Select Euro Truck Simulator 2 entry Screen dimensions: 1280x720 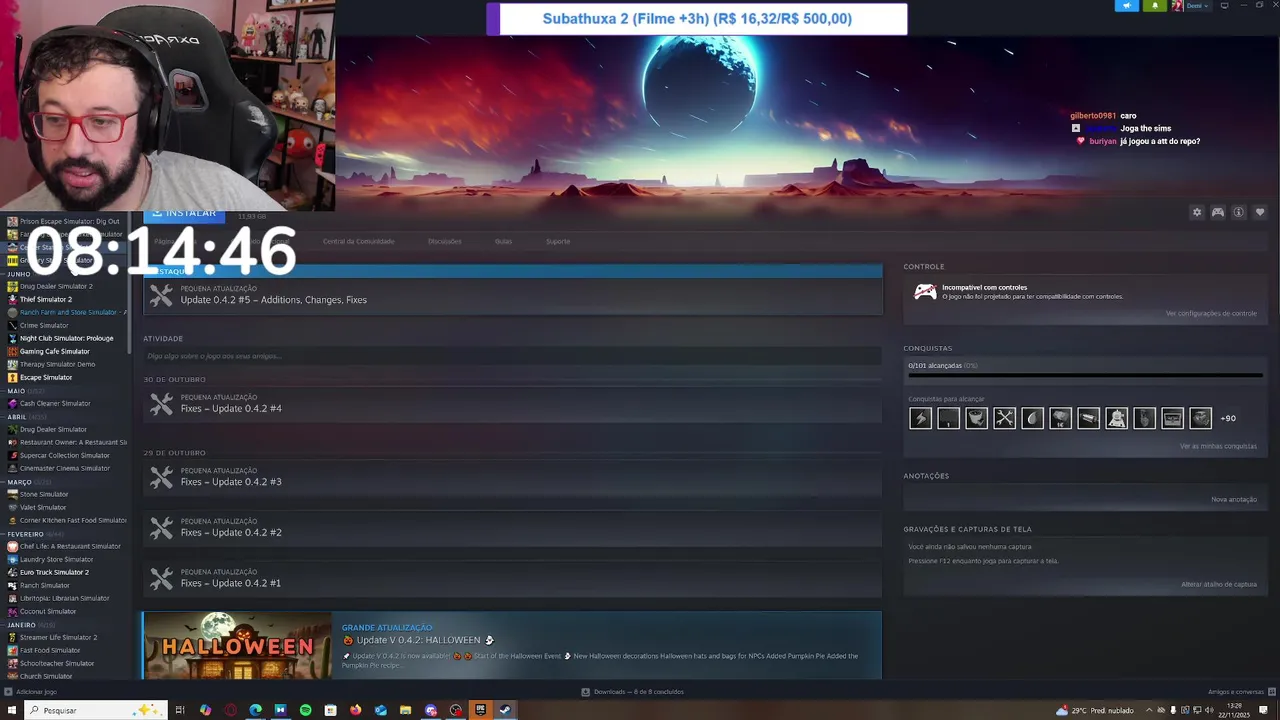56,572
